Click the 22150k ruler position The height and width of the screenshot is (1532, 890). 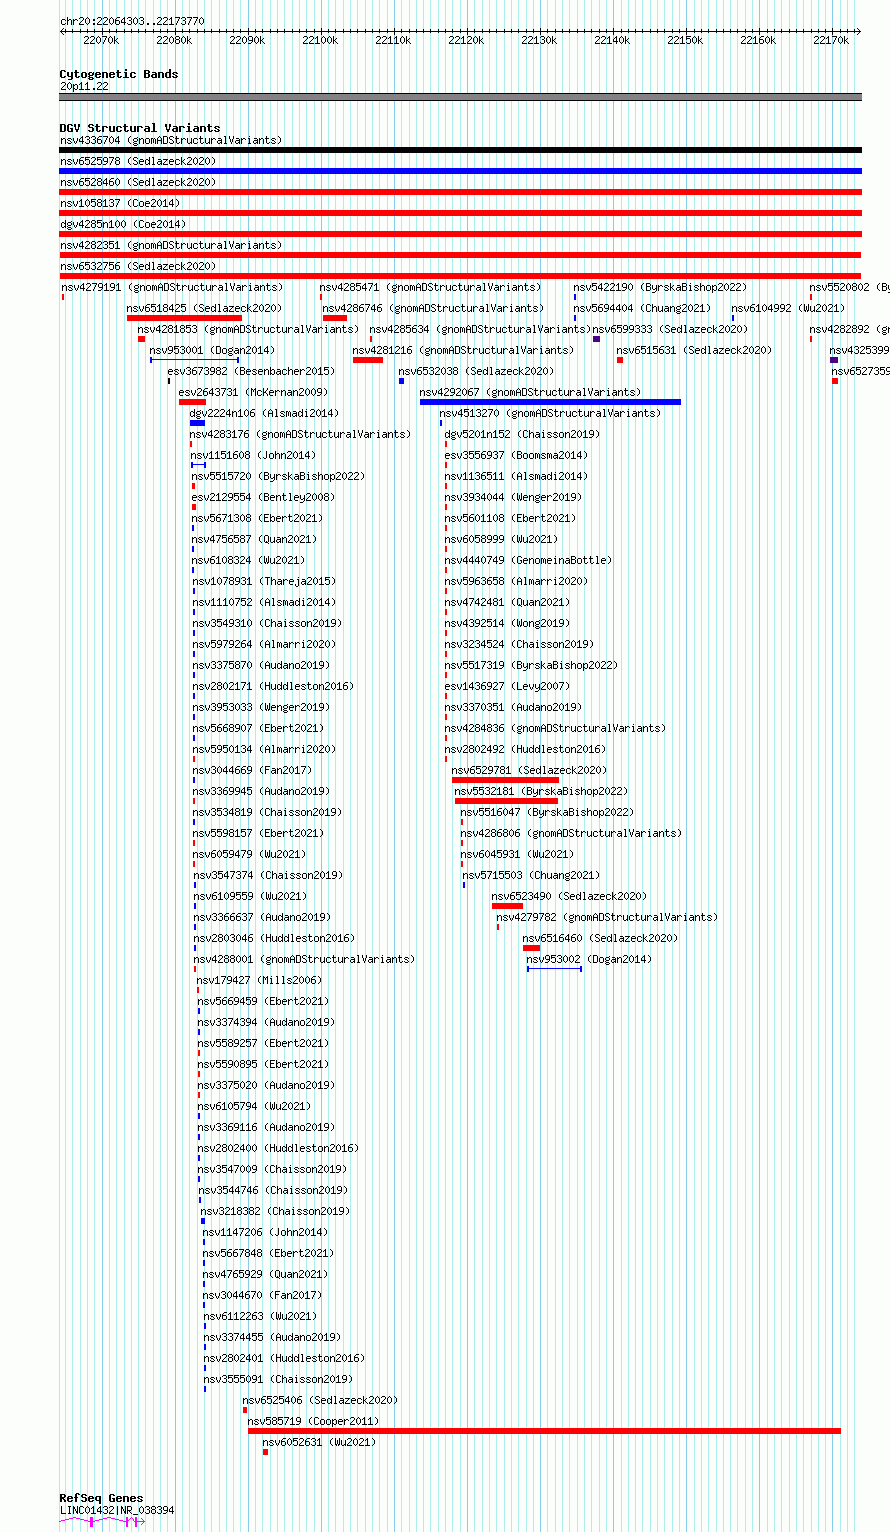pyautogui.click(x=685, y=40)
